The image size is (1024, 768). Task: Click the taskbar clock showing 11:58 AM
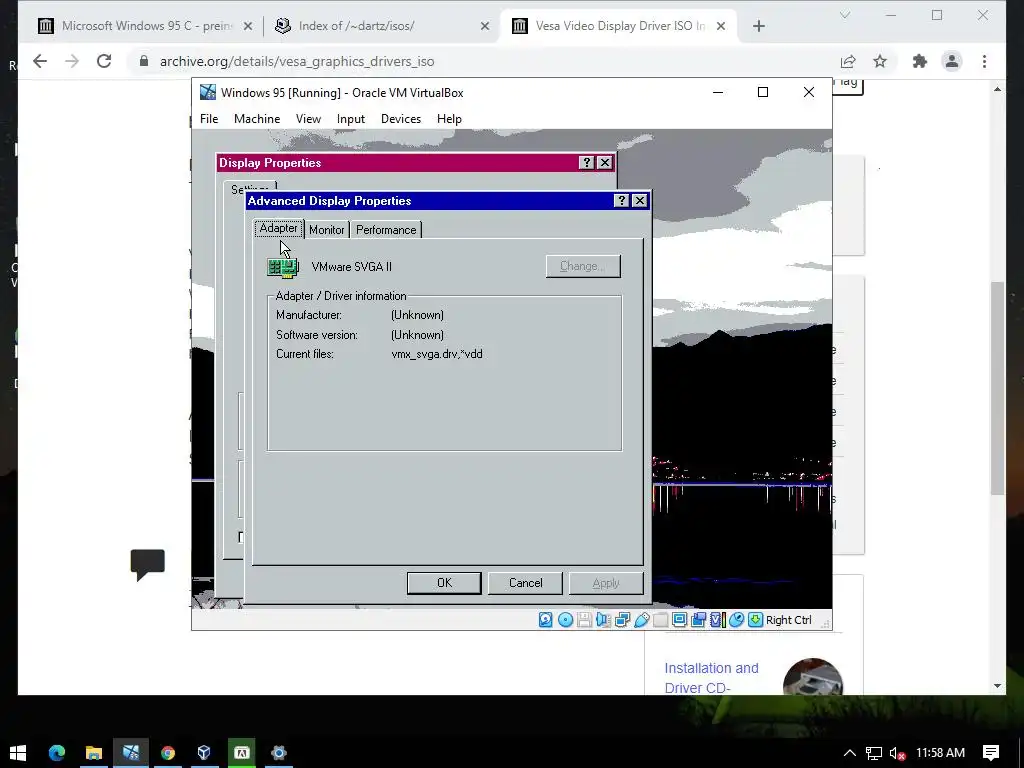(940, 753)
